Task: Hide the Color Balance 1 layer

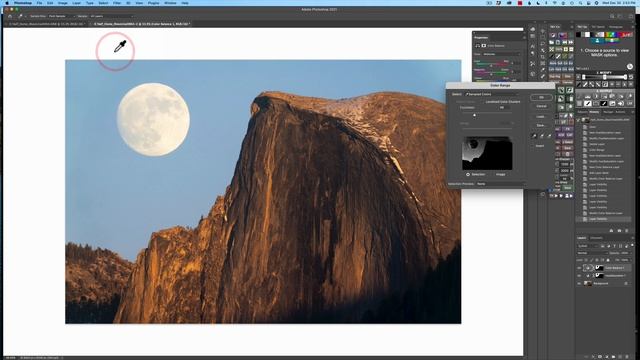Action: coord(579,268)
